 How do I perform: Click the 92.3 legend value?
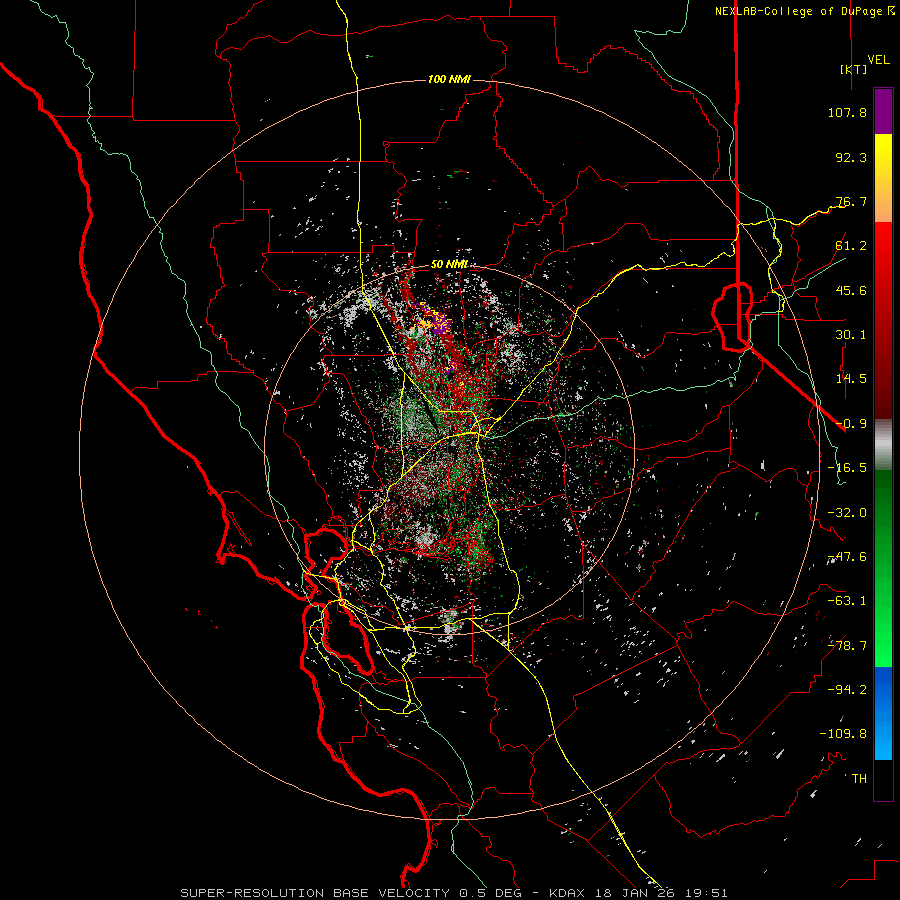851,157
